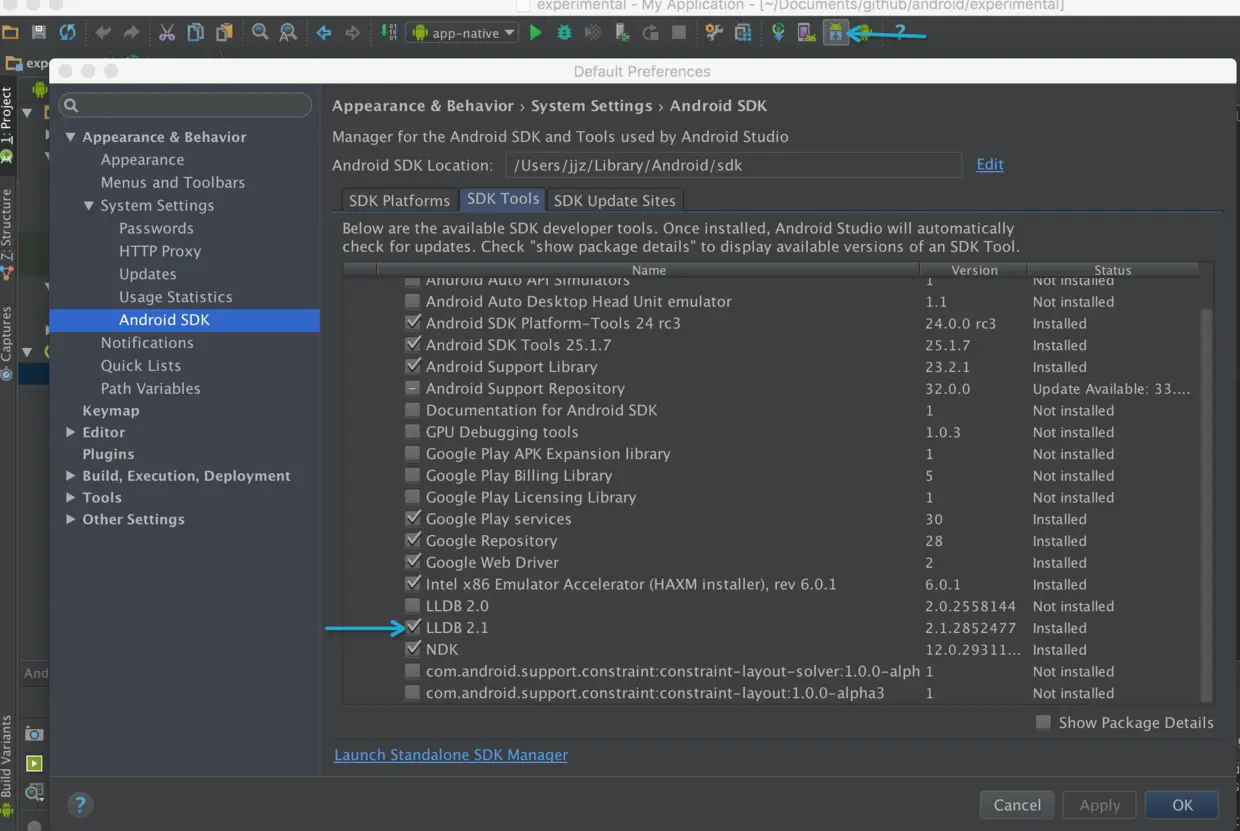The height and width of the screenshot is (831, 1240).
Task: Select Plugins in settings tree
Action: click(x=108, y=454)
